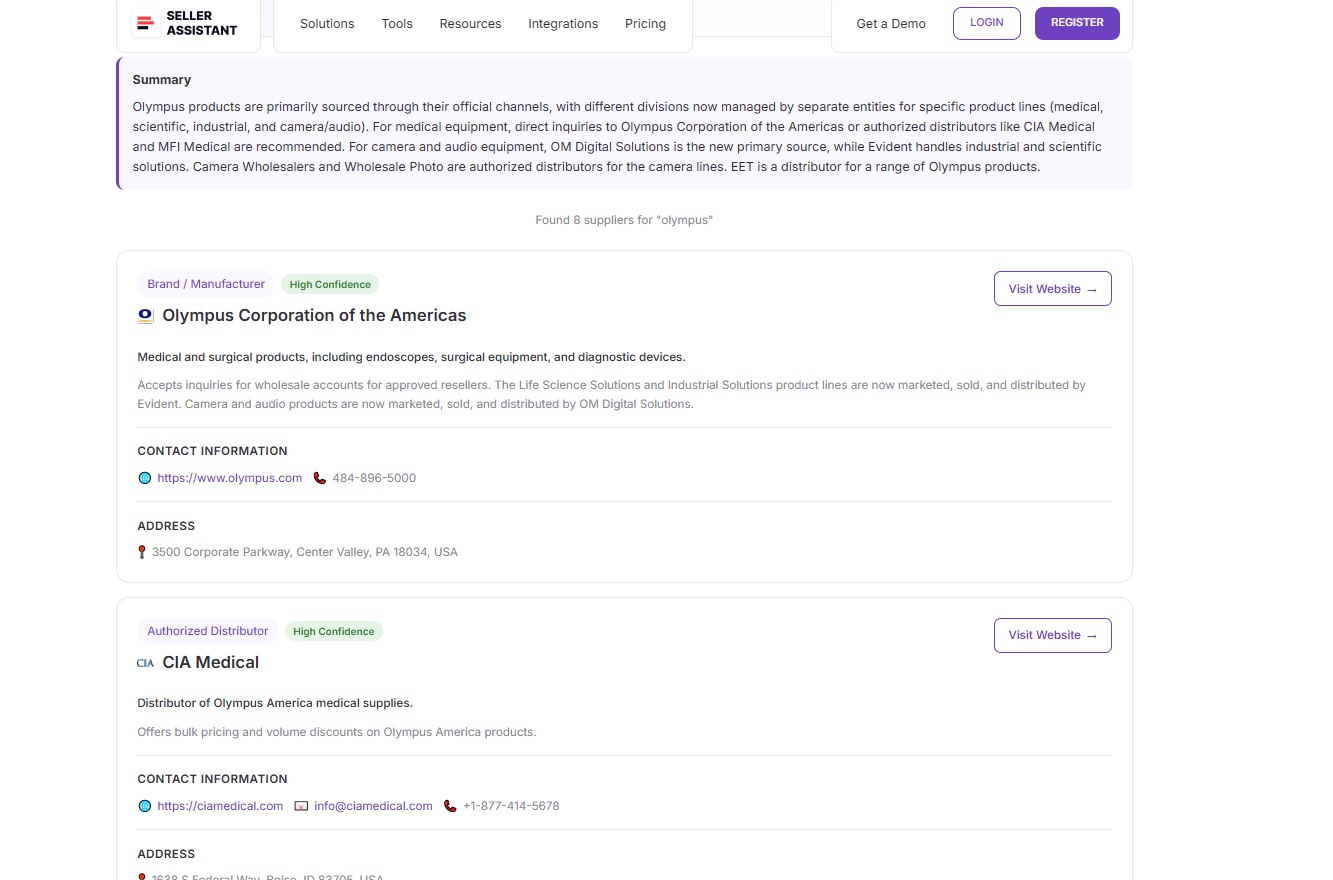
Task: Click globe icon next to olympus.com link
Action: click(145, 478)
